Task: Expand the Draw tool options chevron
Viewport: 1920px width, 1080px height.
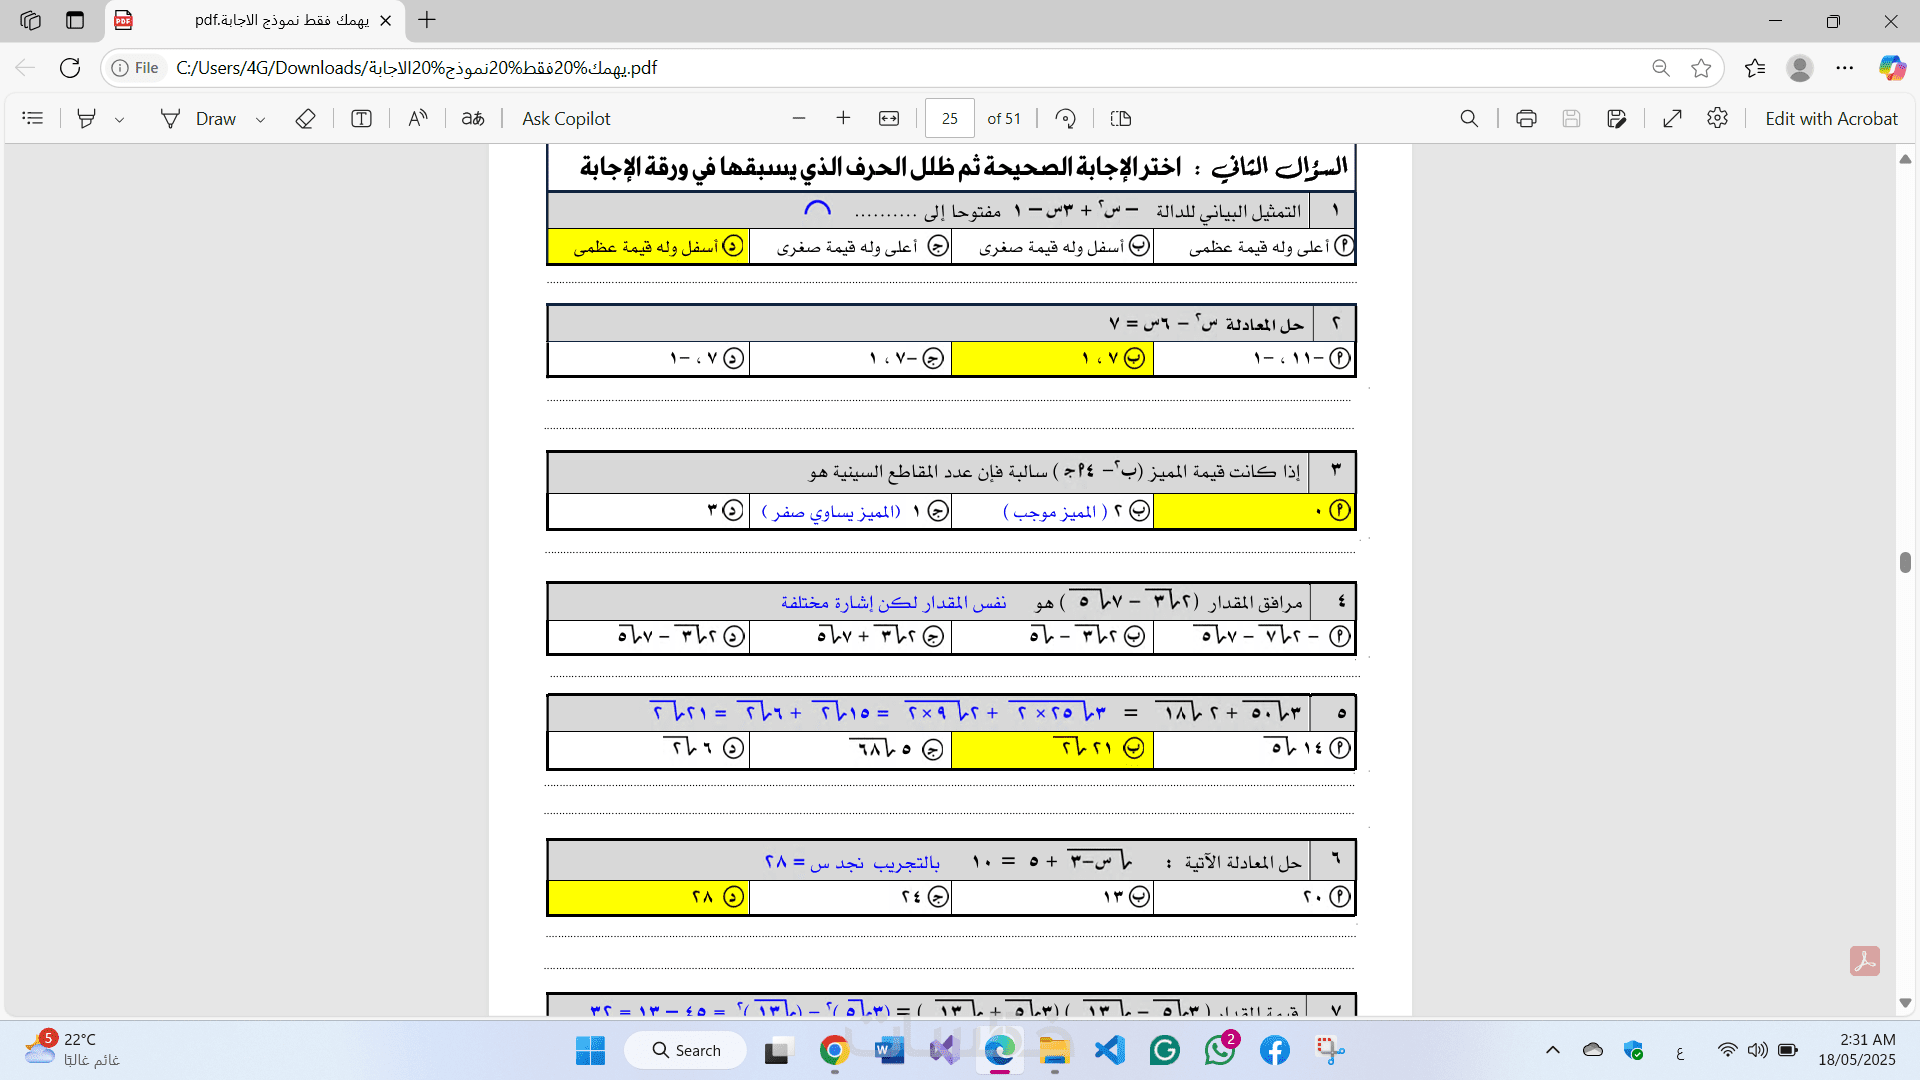Action: (261, 120)
